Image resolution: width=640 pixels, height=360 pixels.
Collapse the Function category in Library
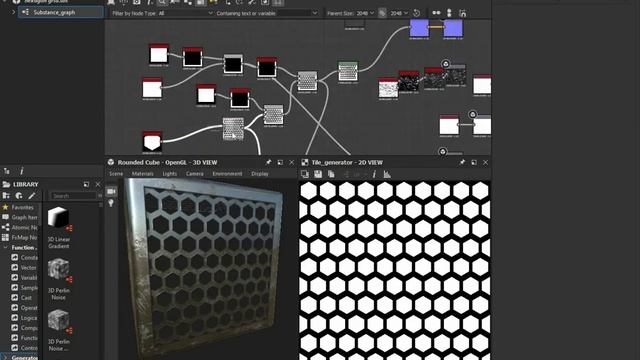(5, 247)
